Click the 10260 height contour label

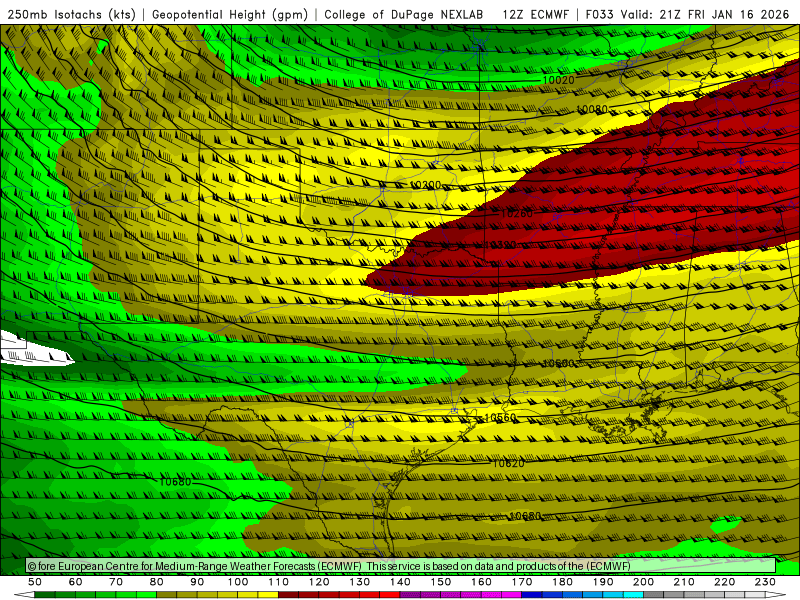(516, 213)
